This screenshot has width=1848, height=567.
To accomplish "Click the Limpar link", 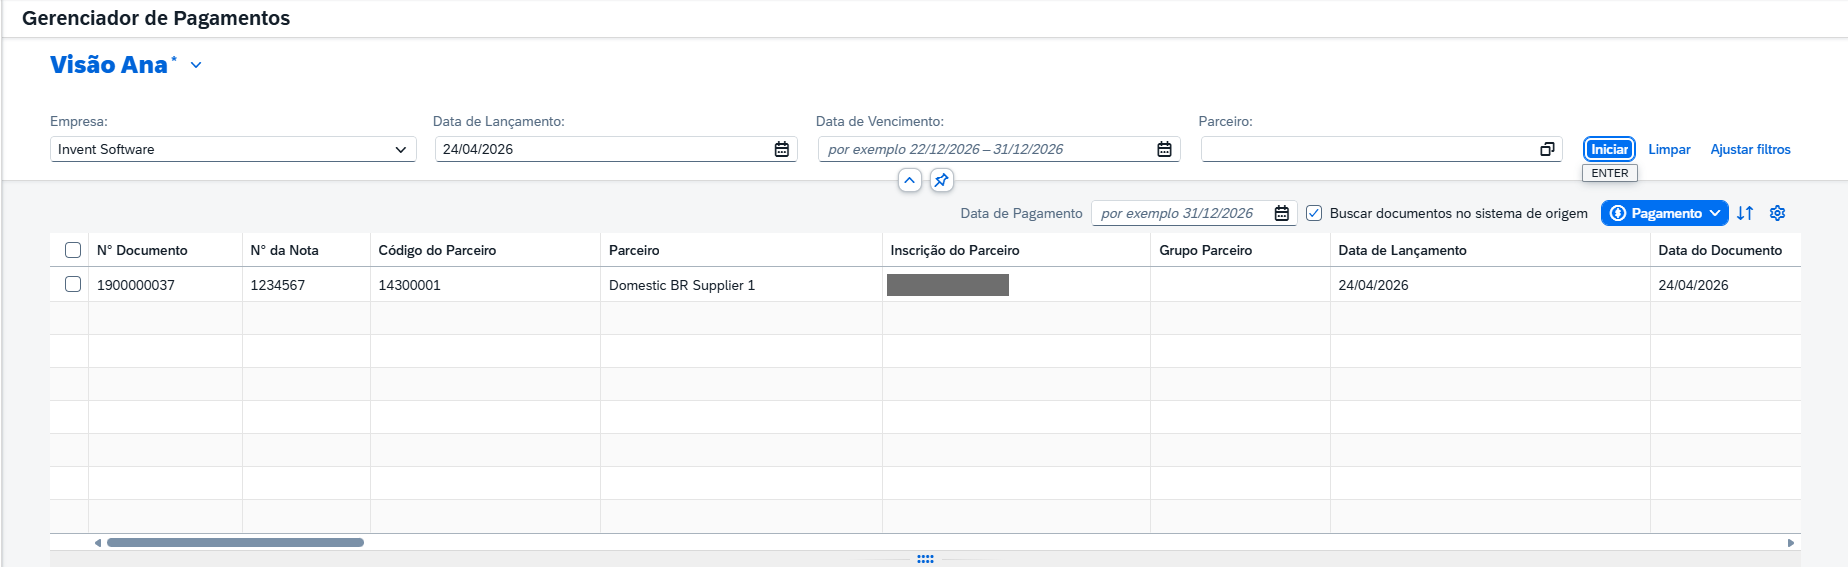I will tap(1669, 149).
